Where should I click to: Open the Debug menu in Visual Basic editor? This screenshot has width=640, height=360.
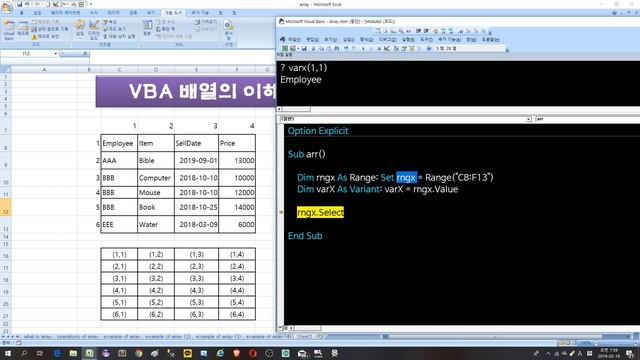click(387, 40)
